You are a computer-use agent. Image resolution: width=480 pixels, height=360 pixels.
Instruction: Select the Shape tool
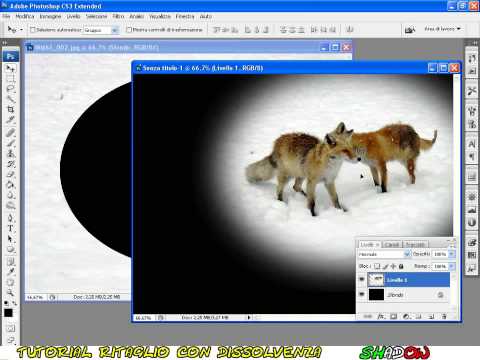11,249
